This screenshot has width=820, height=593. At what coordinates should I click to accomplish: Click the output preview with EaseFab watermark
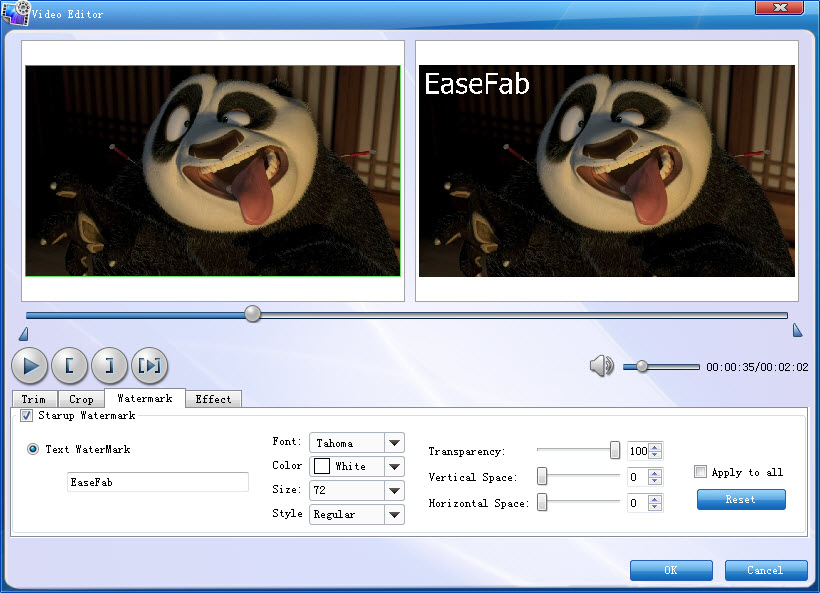tap(607, 171)
